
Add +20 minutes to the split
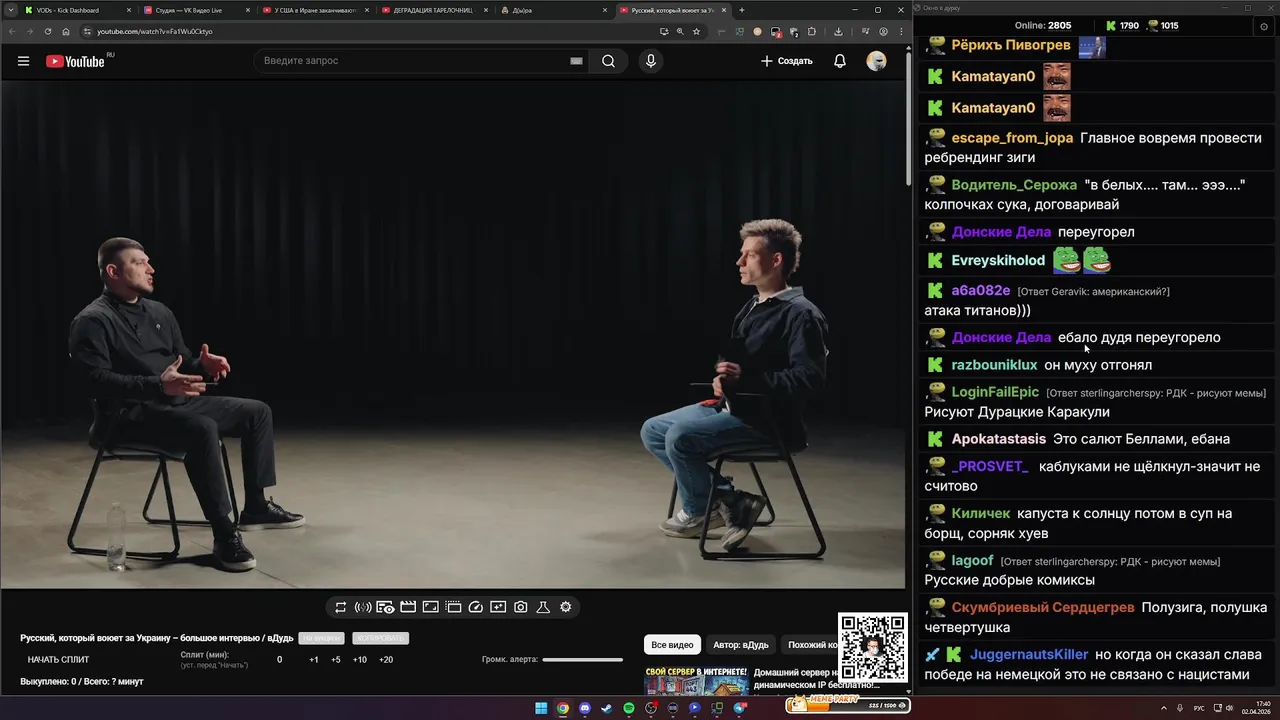pyautogui.click(x=386, y=659)
